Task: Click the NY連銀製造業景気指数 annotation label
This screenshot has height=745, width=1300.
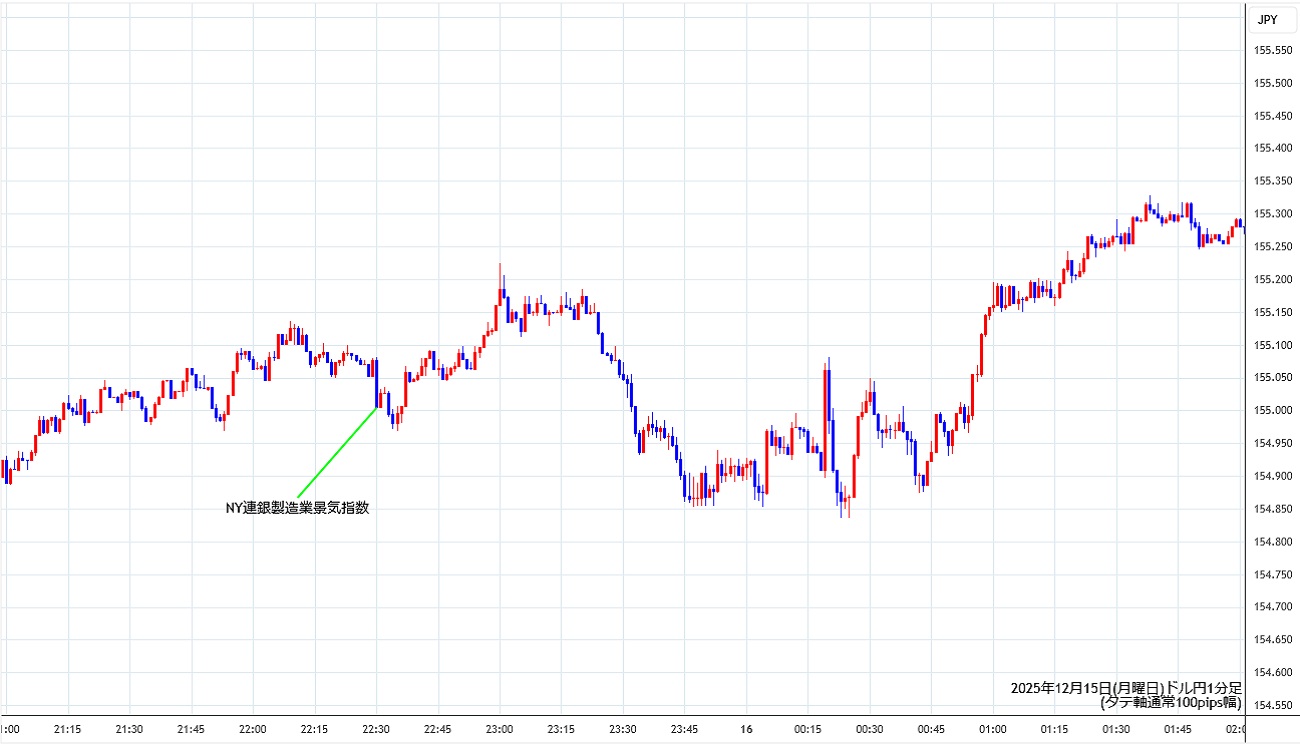Action: point(298,508)
